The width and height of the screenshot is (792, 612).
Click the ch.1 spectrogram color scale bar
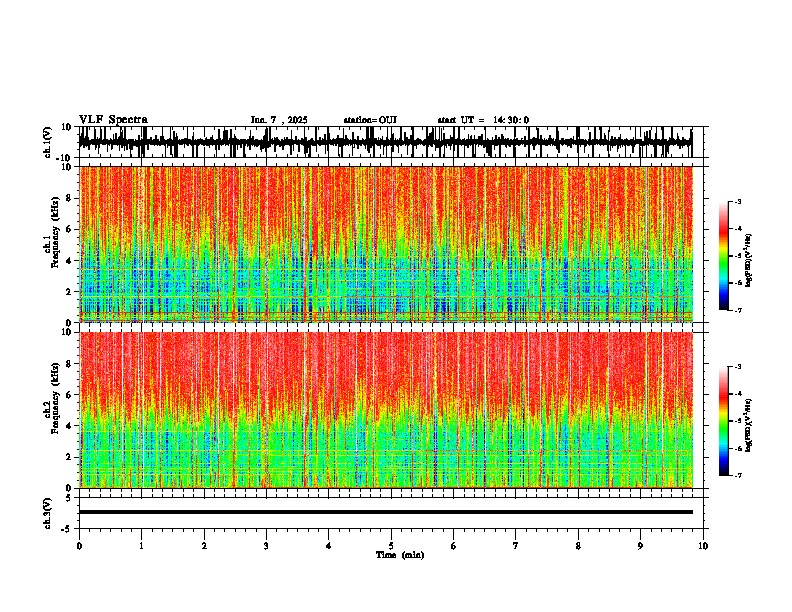pos(724,256)
